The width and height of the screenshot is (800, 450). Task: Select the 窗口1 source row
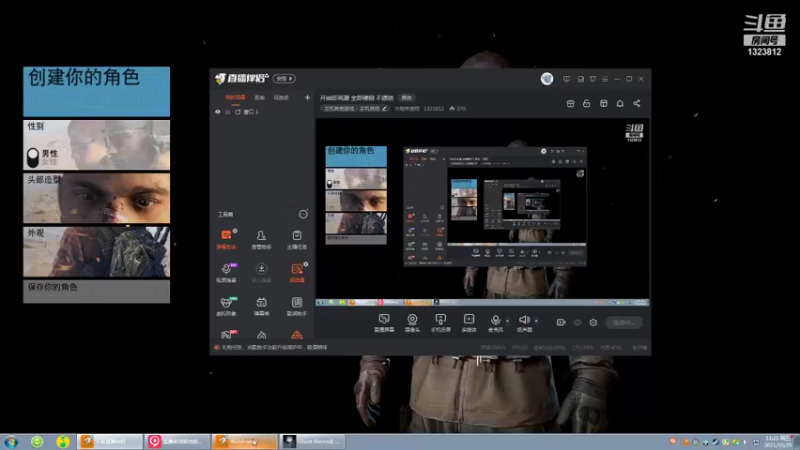[262, 112]
